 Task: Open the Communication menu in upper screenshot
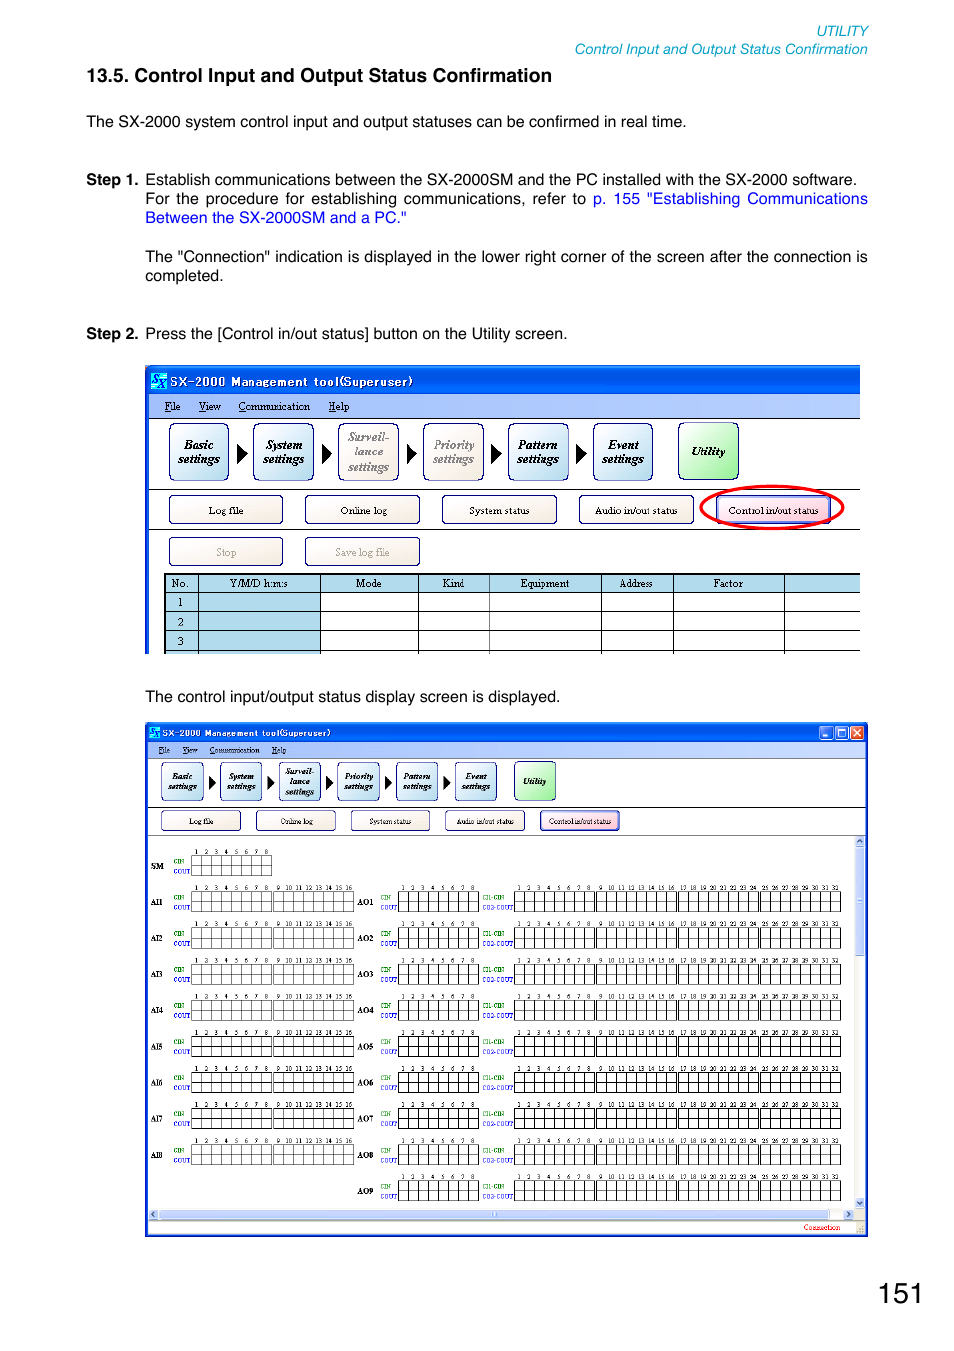pyautogui.click(x=274, y=406)
